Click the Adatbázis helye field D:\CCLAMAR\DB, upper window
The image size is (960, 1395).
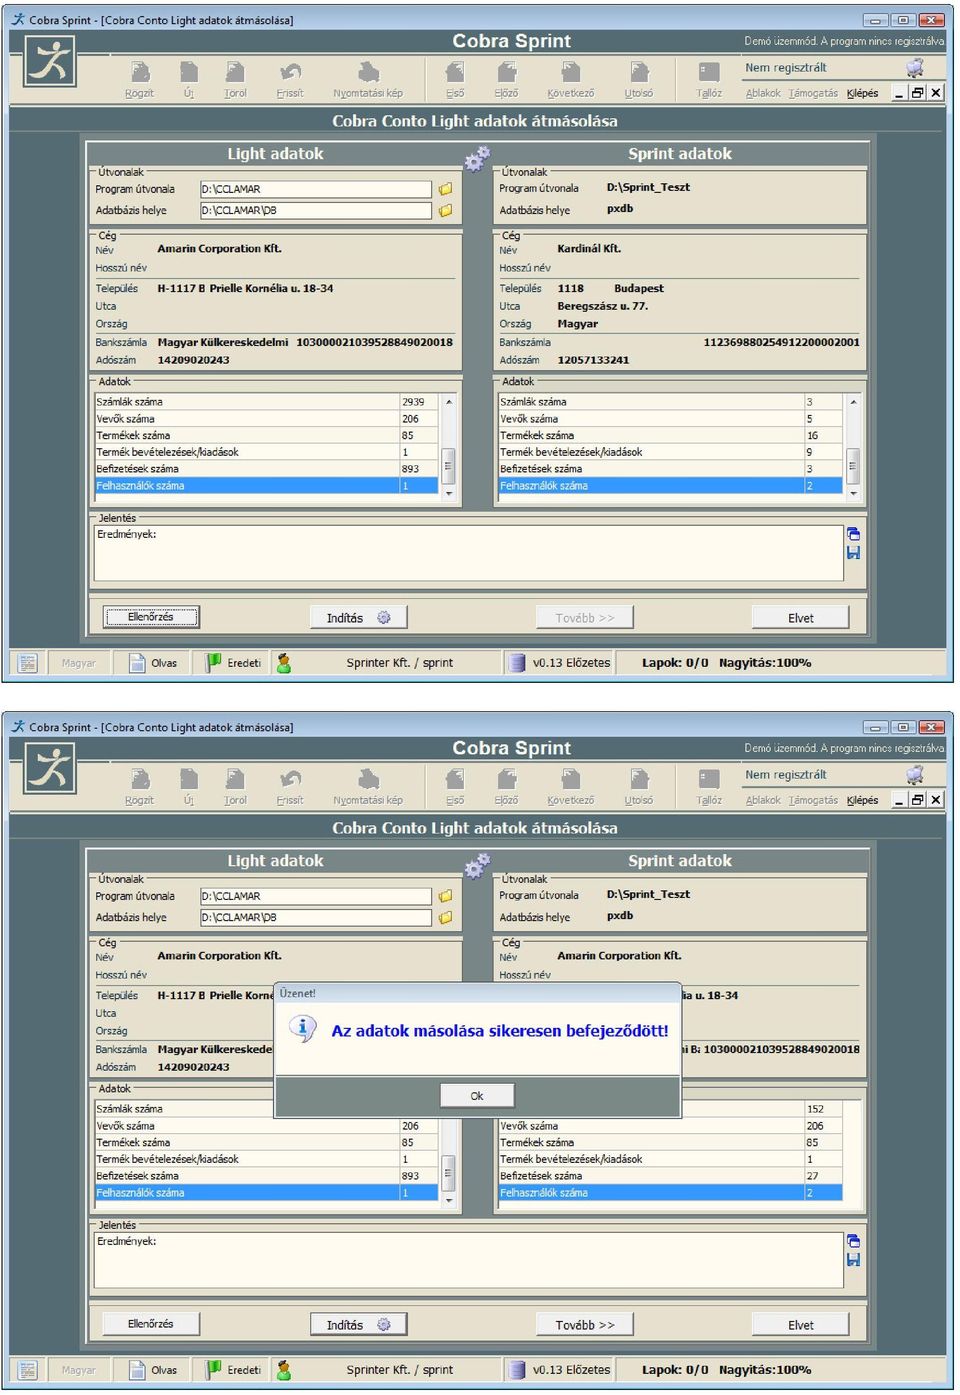pos(316,211)
